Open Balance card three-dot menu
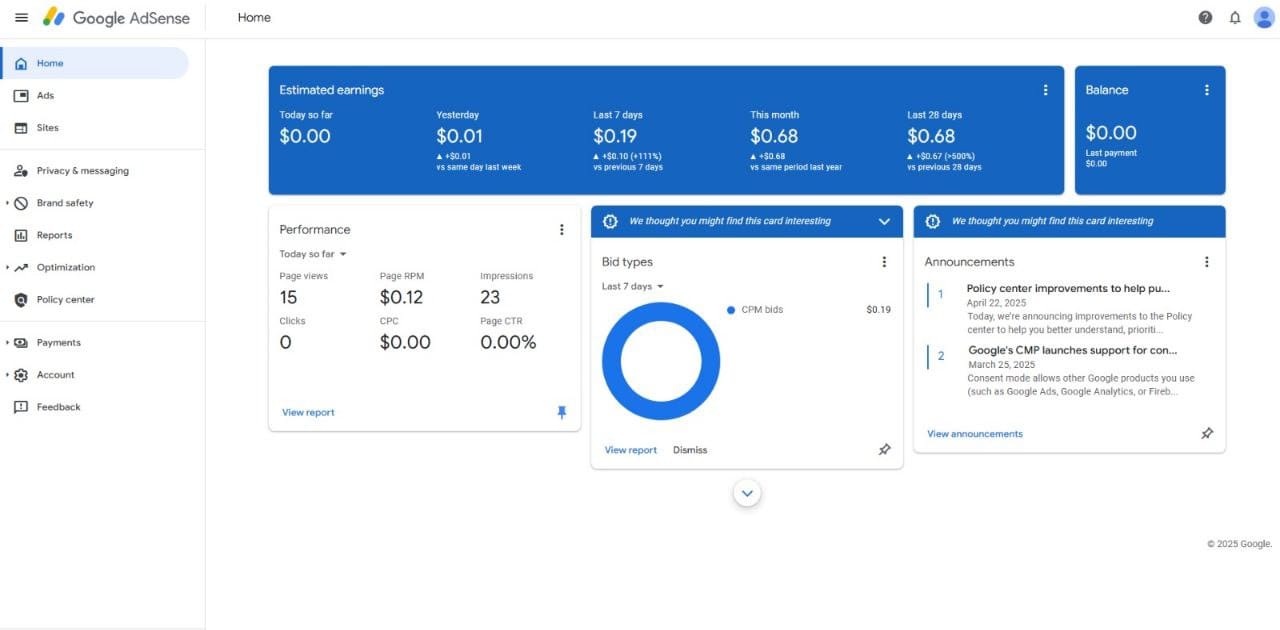 click(1207, 90)
